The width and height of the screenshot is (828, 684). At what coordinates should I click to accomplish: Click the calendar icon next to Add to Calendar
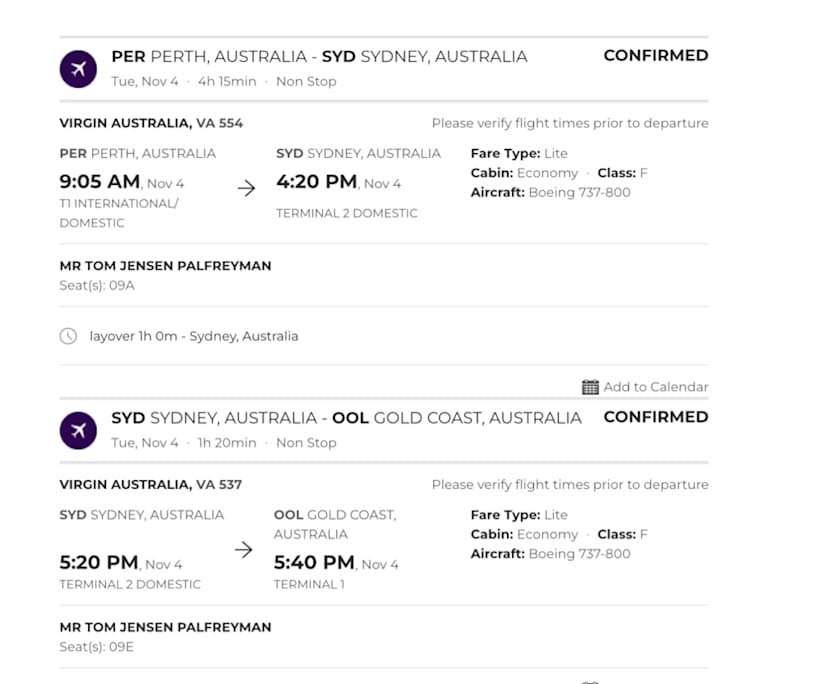590,387
